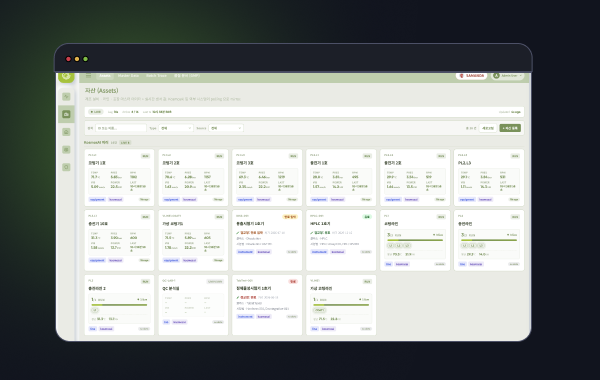Open the hamburger menu icon
Viewport: 600px width, 380px height.
pyautogui.click(x=88, y=76)
